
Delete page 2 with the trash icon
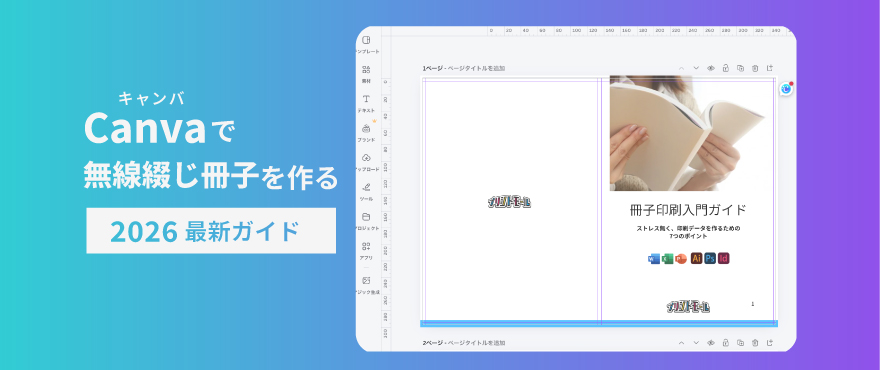[755, 342]
